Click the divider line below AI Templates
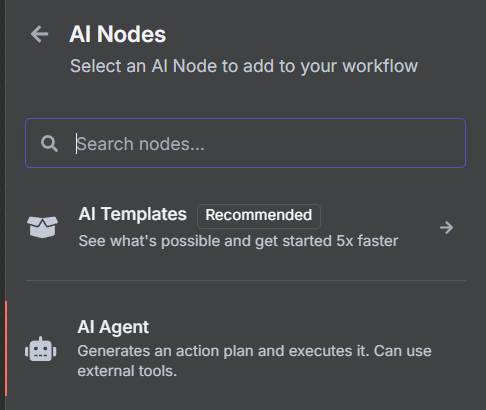This screenshot has width=486, height=410. click(x=246, y=281)
